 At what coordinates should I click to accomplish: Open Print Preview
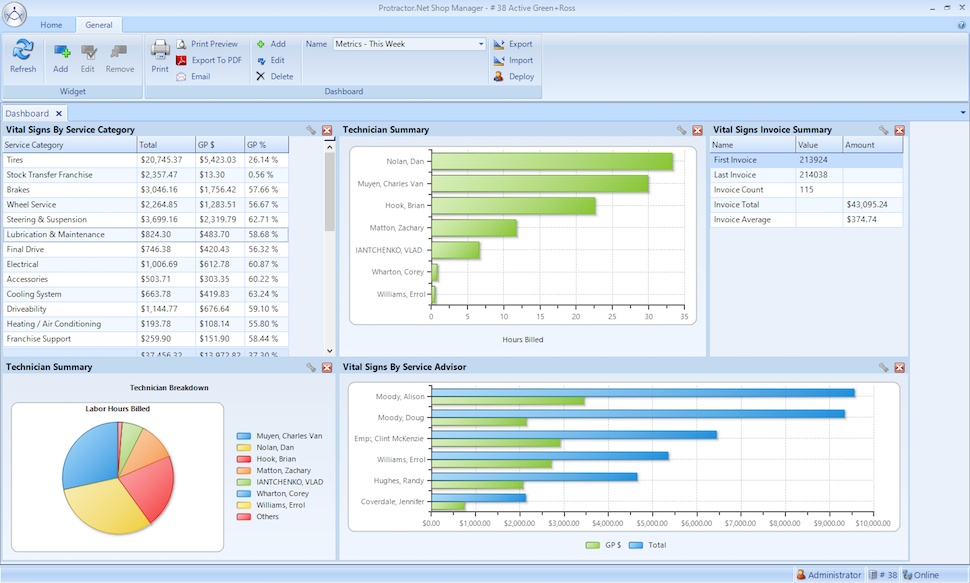coord(207,44)
